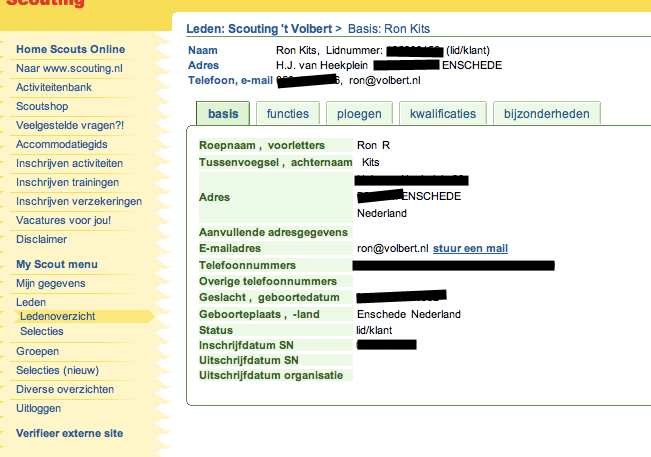Screen dimensions: 651x457
Task: Click the 'Overige telefoonnummers' label
Action: tap(268, 281)
